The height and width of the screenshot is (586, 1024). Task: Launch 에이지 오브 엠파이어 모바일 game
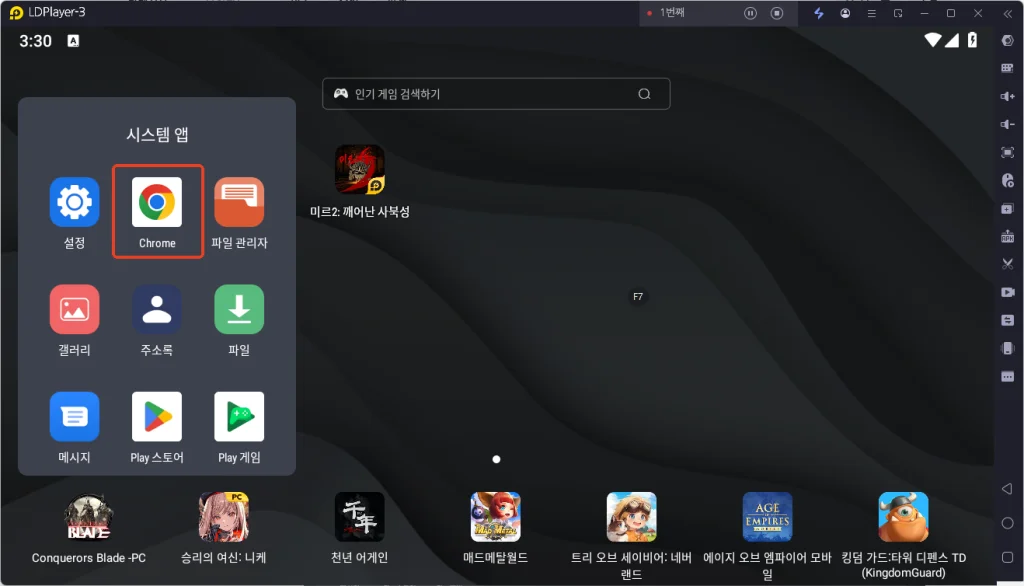pos(767,517)
